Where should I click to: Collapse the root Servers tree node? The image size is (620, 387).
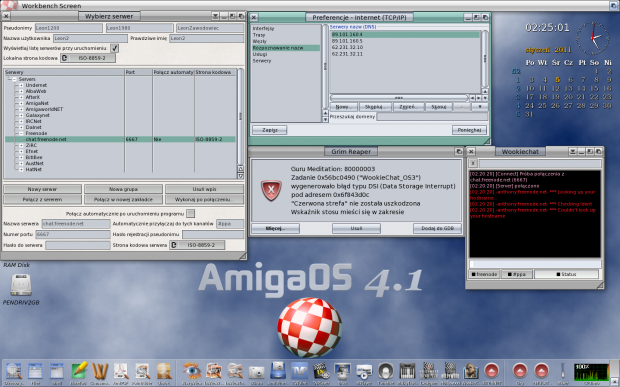14,79
